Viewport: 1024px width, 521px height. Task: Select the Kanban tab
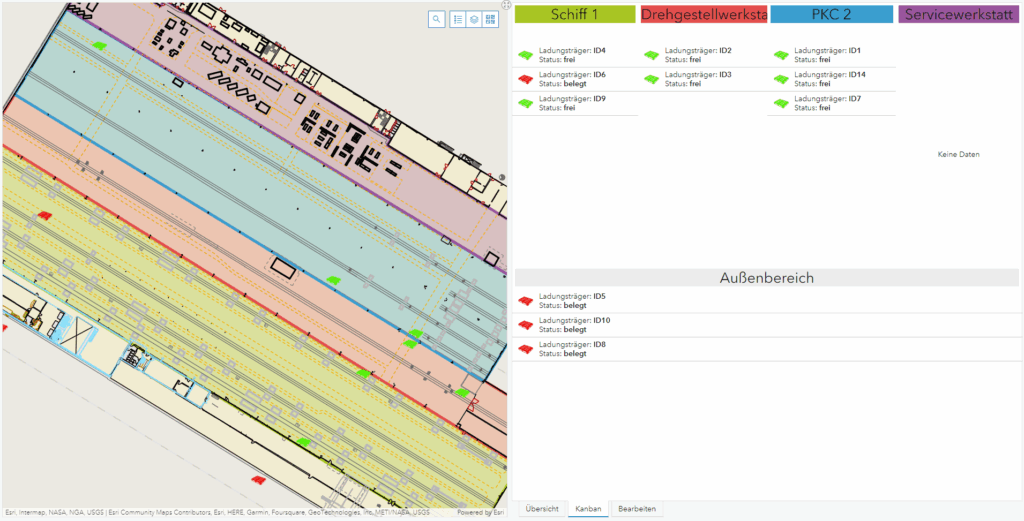point(588,509)
